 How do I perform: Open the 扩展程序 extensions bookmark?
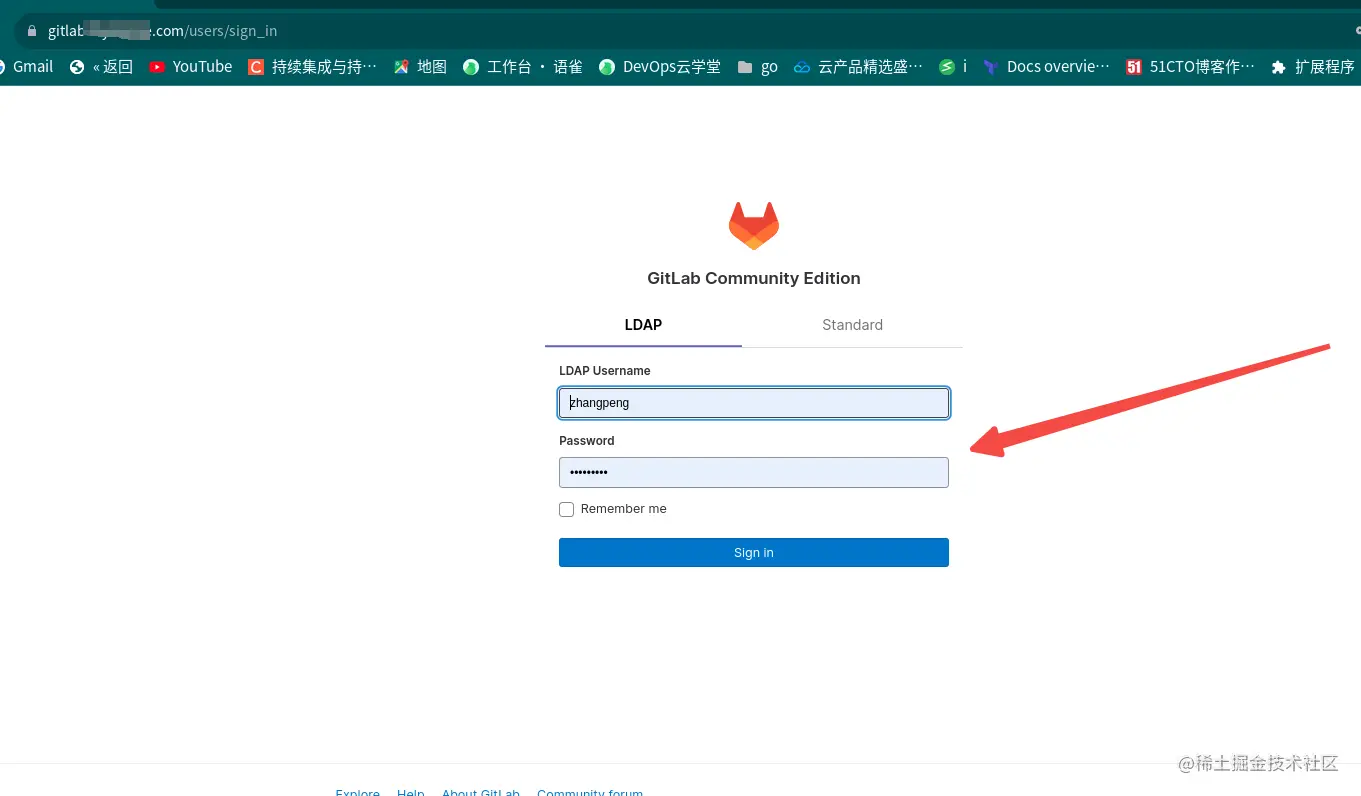[1313, 67]
